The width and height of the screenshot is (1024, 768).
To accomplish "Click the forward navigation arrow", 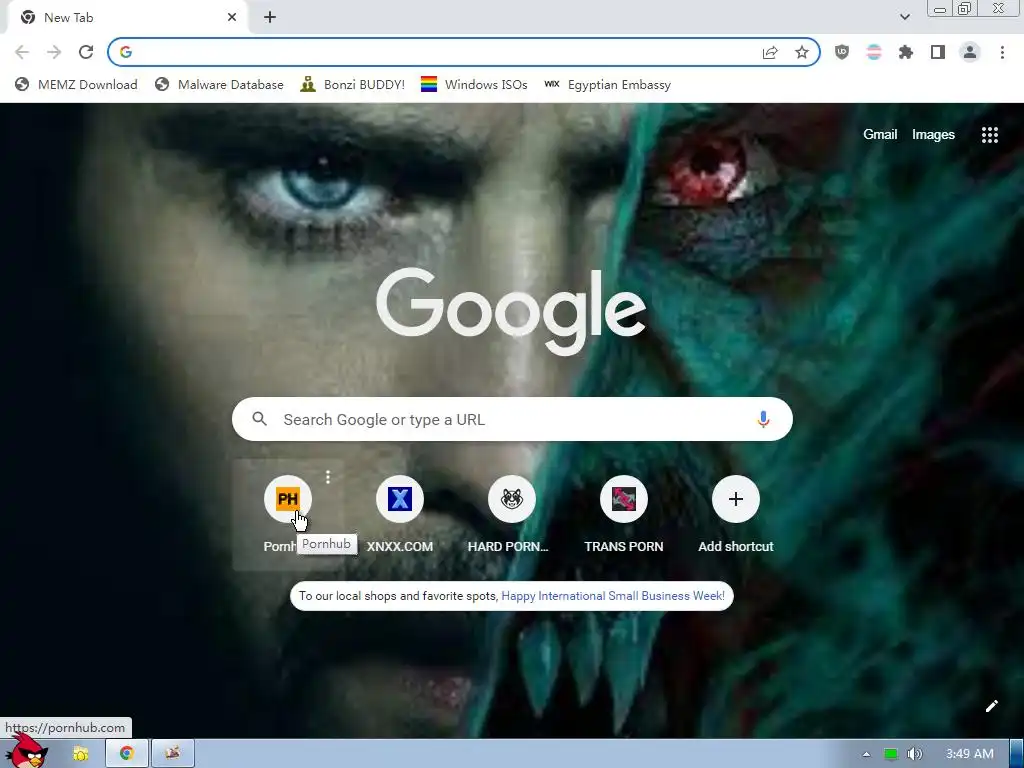I will tap(54, 52).
